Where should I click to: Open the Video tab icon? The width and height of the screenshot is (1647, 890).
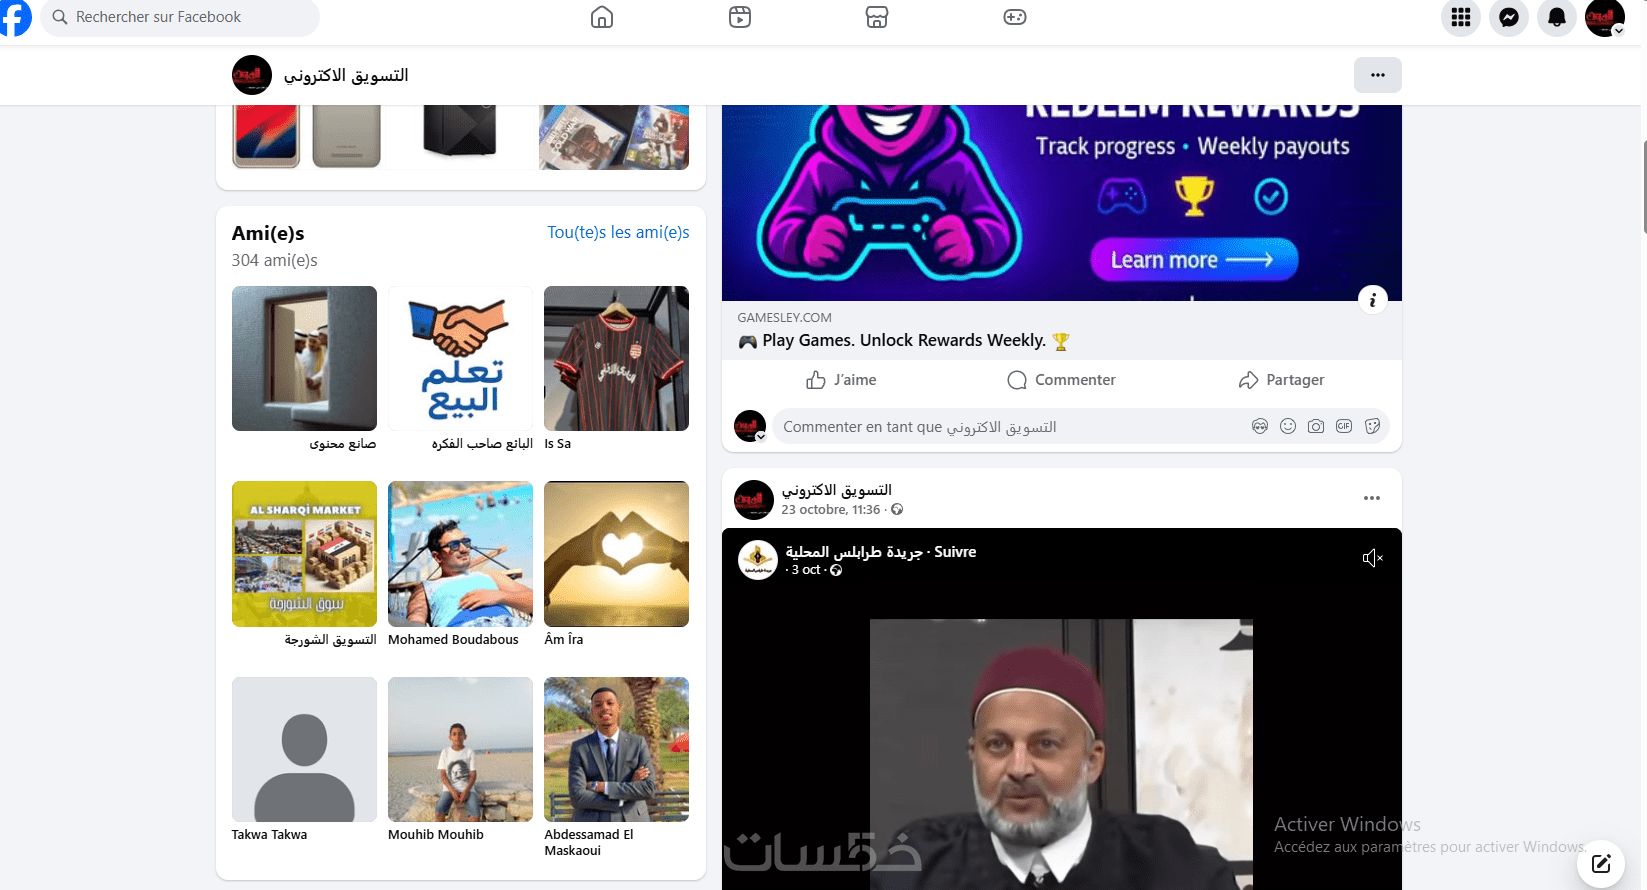pyautogui.click(x=740, y=17)
